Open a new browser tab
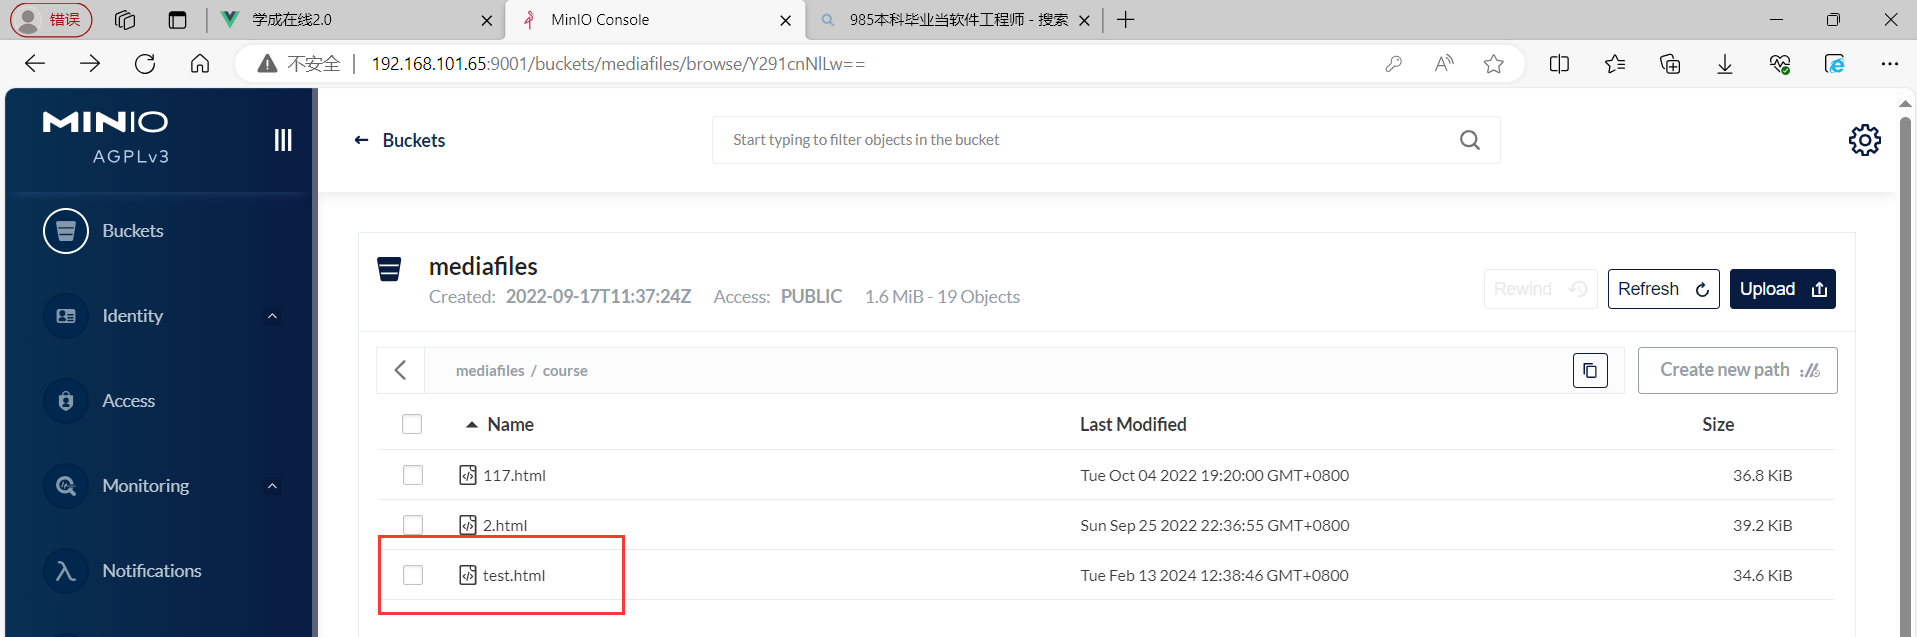1917x637 pixels. point(1126,20)
